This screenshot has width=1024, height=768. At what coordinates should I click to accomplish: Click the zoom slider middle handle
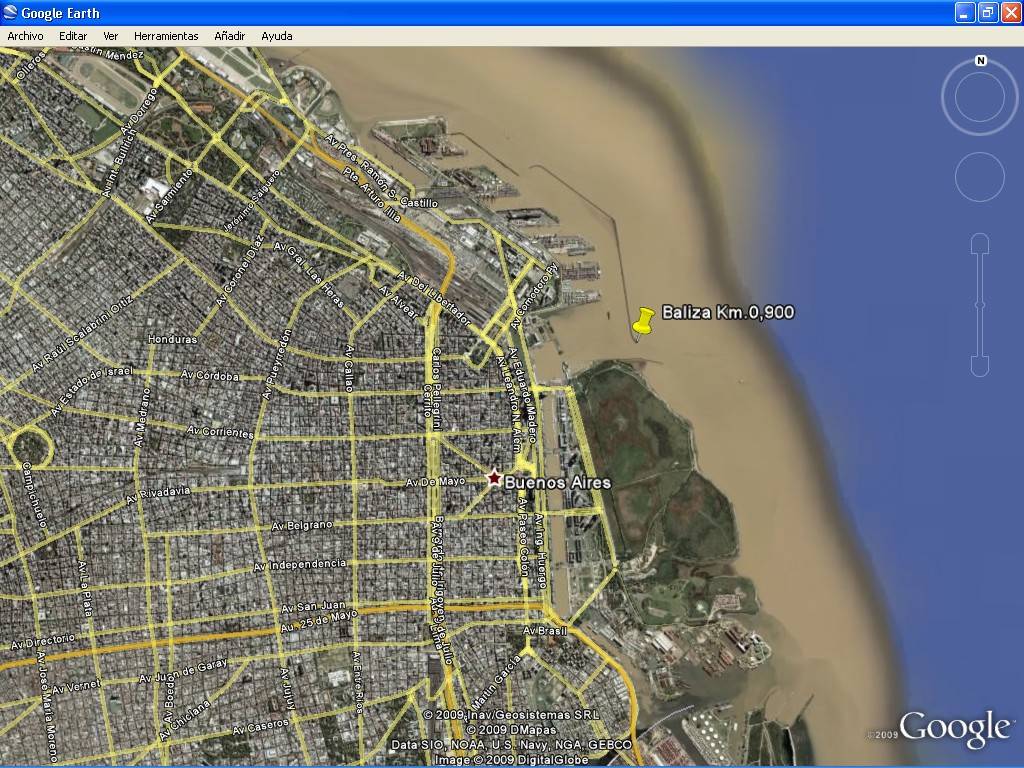[980, 305]
